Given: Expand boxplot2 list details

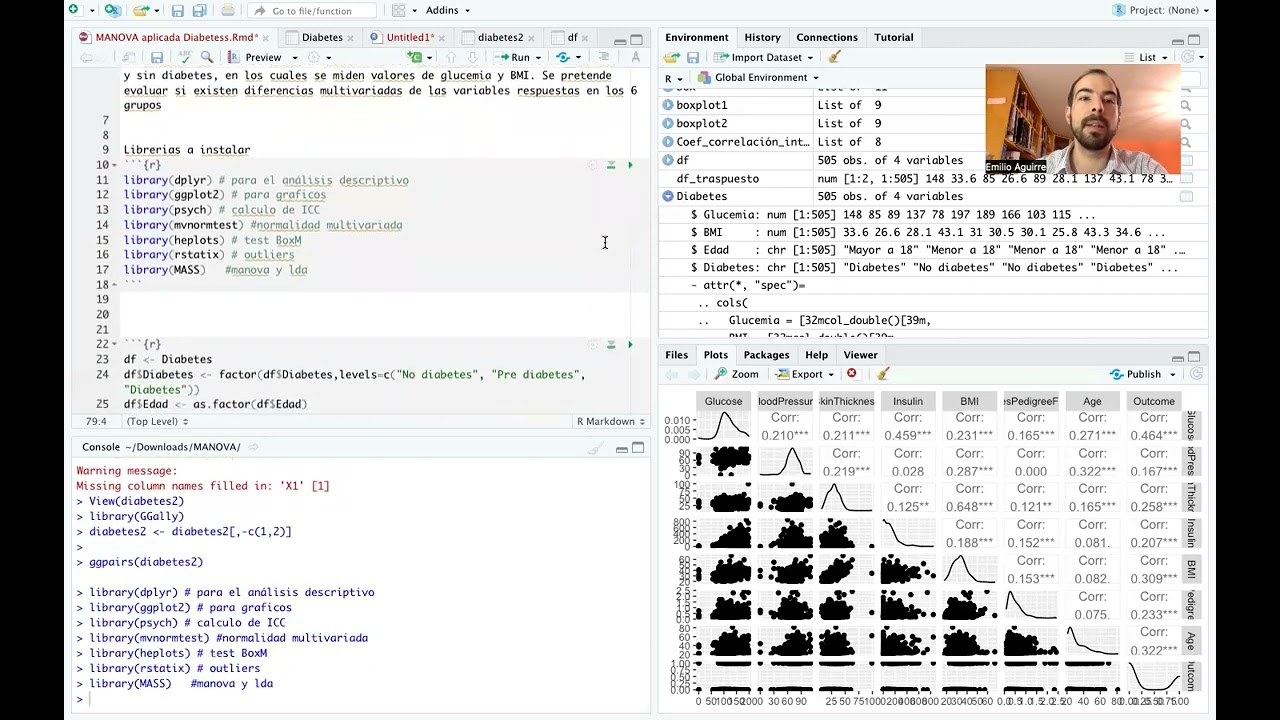Looking at the screenshot, I should tap(667, 123).
